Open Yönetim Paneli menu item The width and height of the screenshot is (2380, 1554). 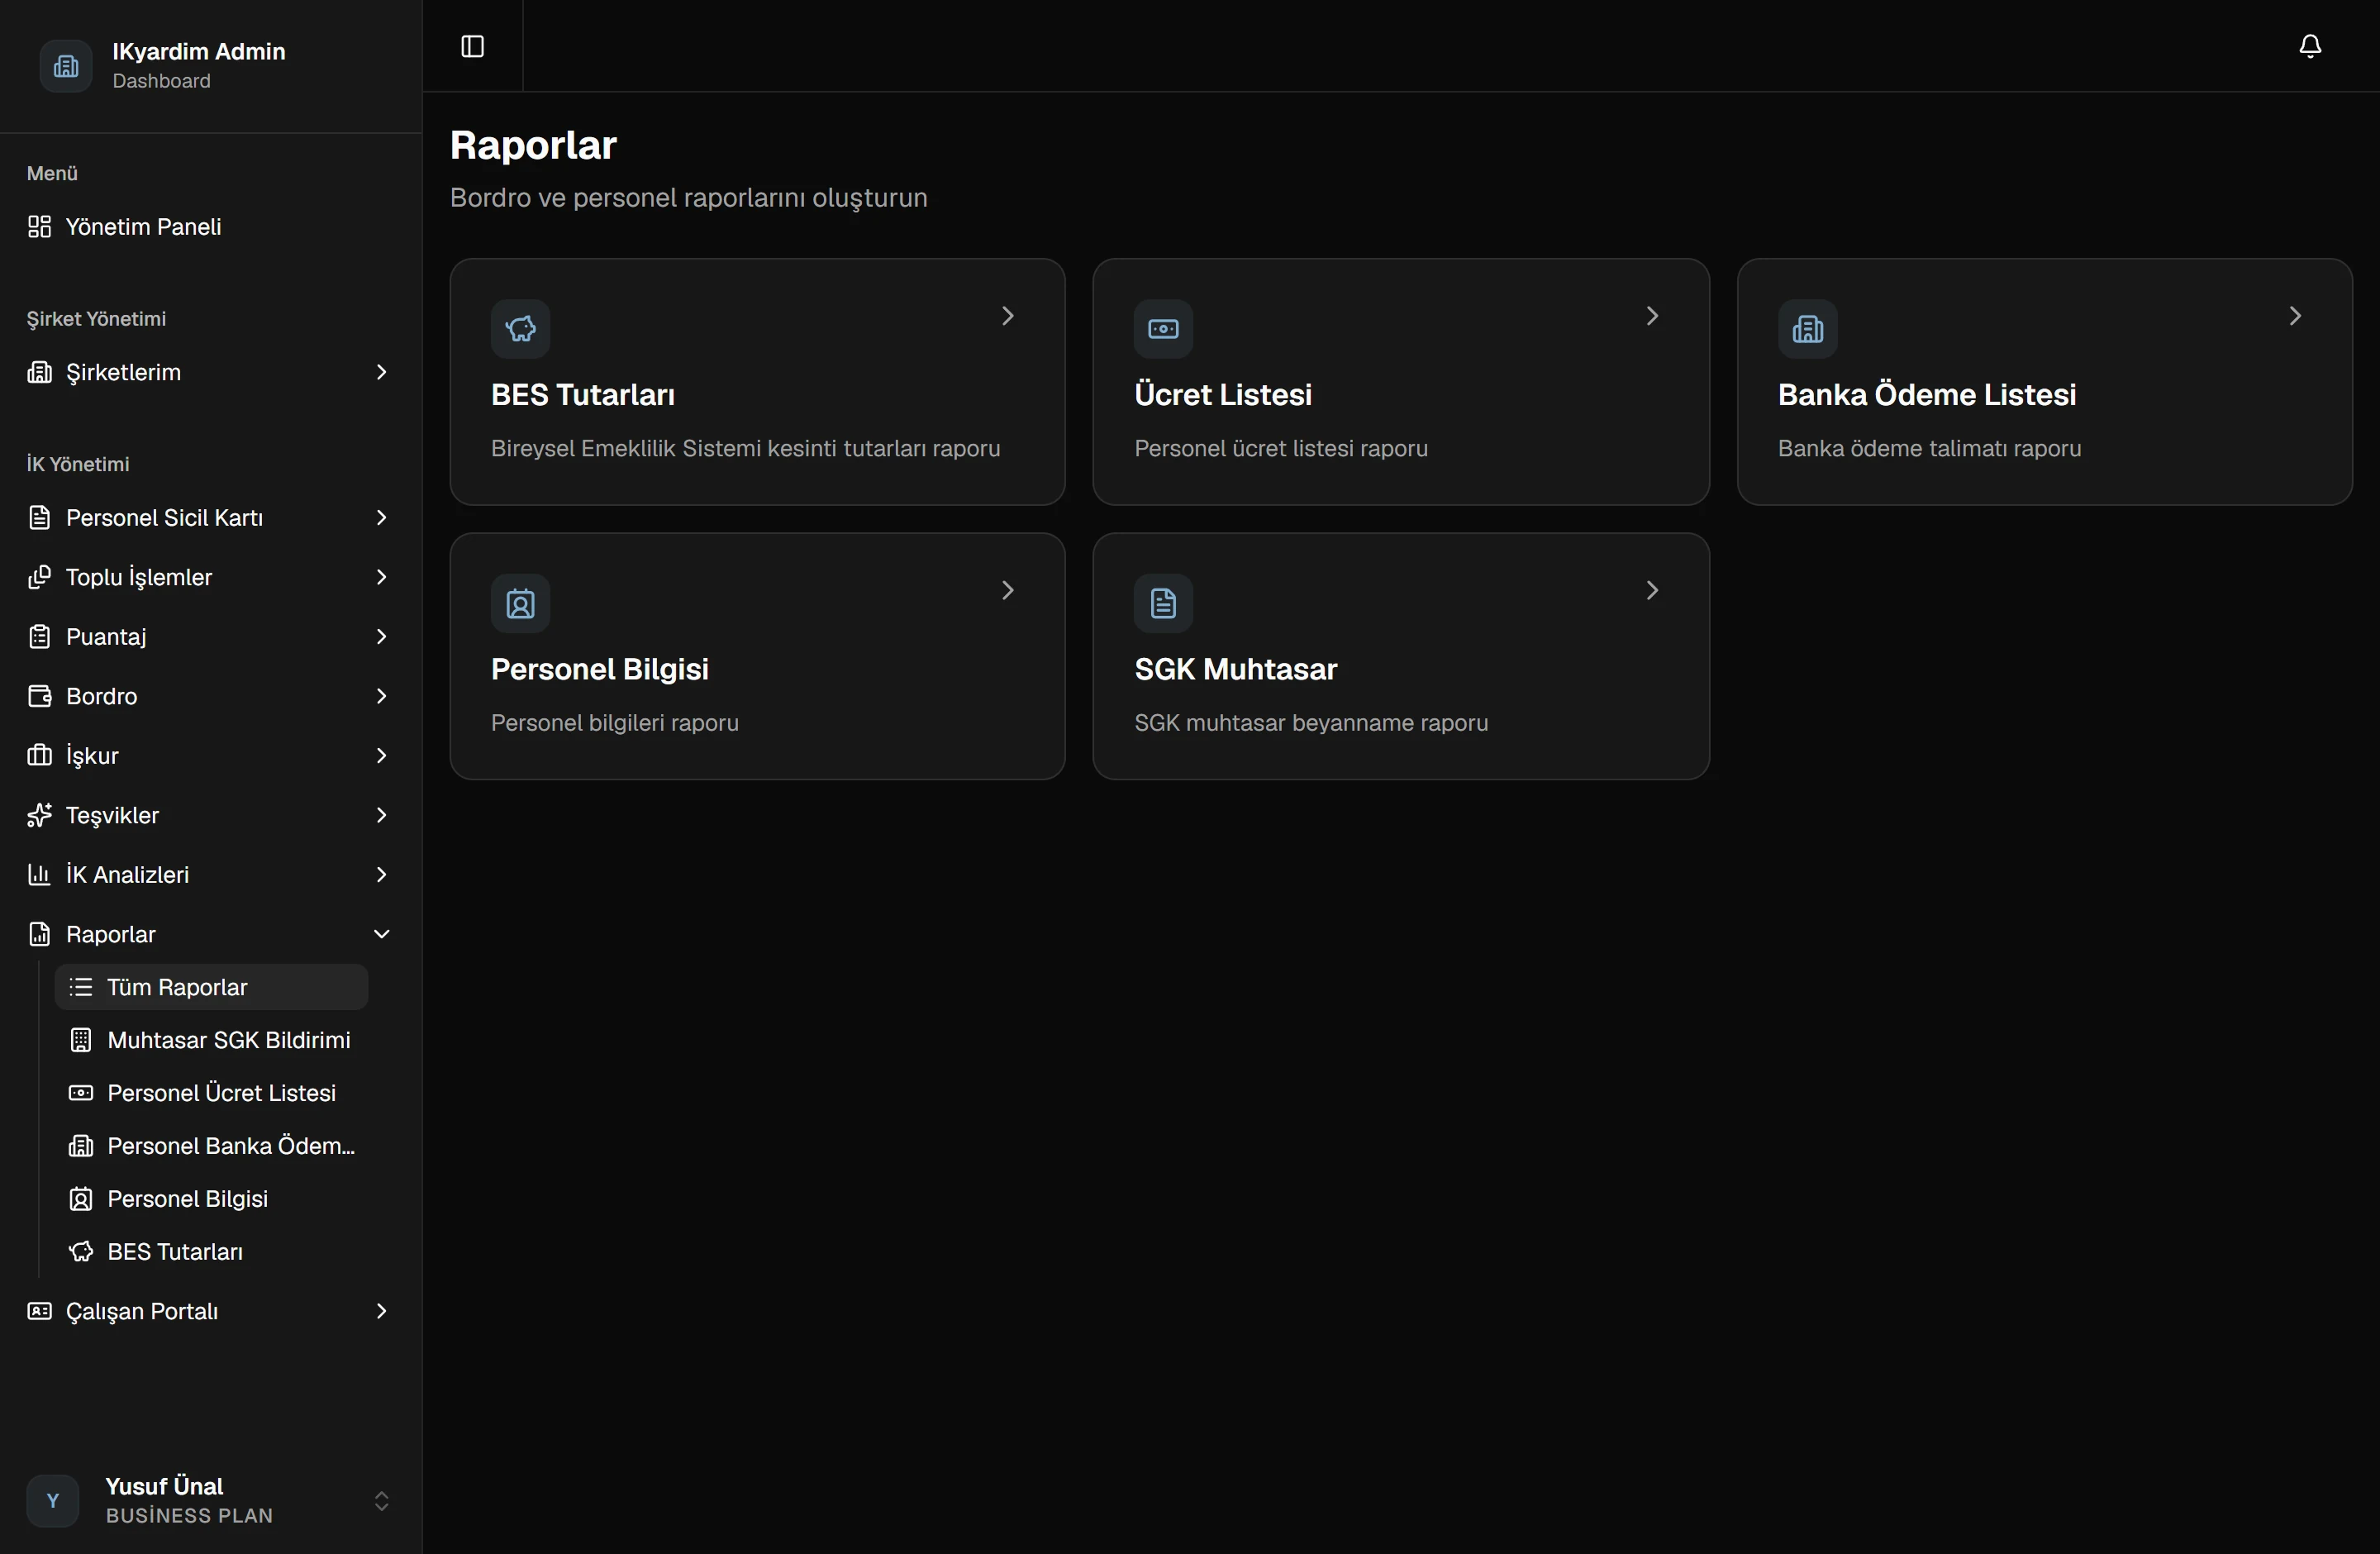click(x=211, y=227)
